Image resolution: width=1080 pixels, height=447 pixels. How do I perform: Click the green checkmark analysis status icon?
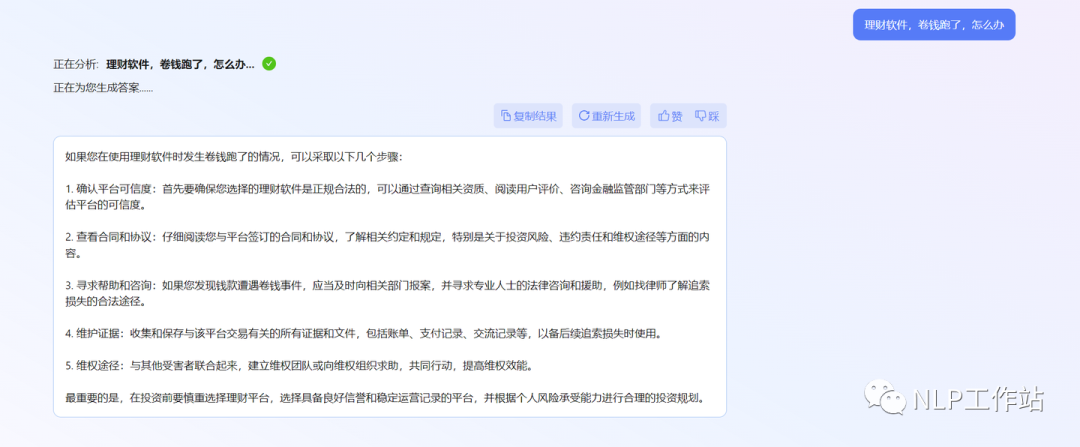pos(269,64)
